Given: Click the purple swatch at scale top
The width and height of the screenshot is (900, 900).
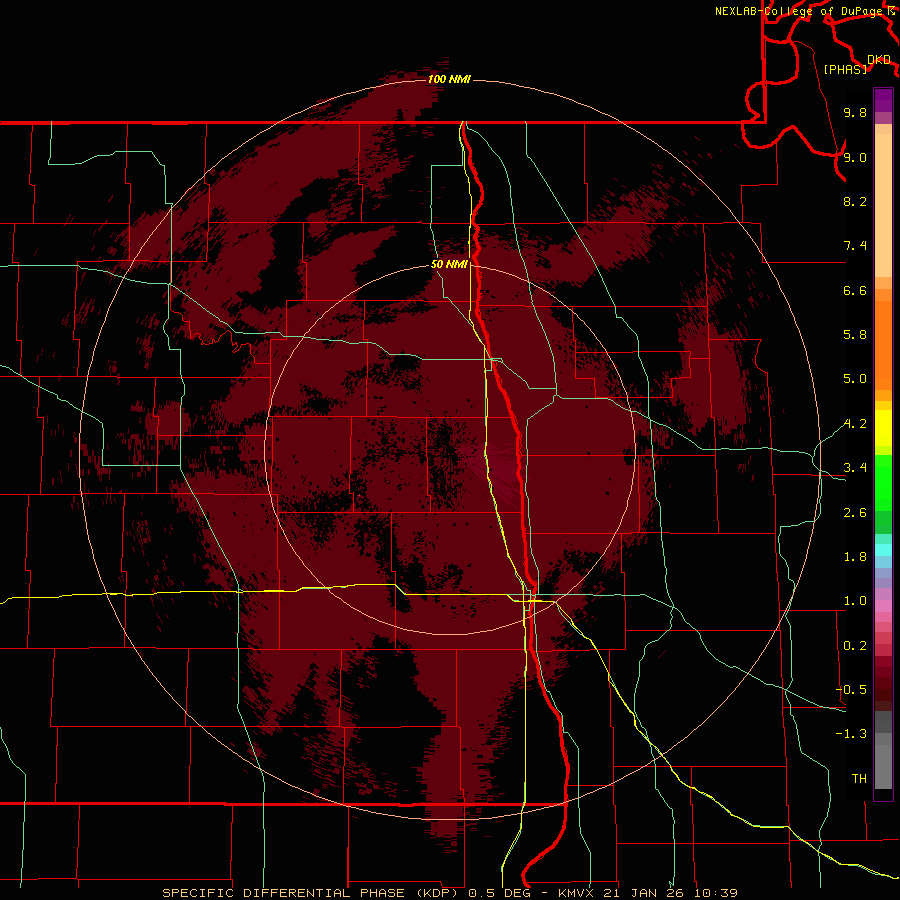Looking at the screenshot, I should click(x=883, y=100).
